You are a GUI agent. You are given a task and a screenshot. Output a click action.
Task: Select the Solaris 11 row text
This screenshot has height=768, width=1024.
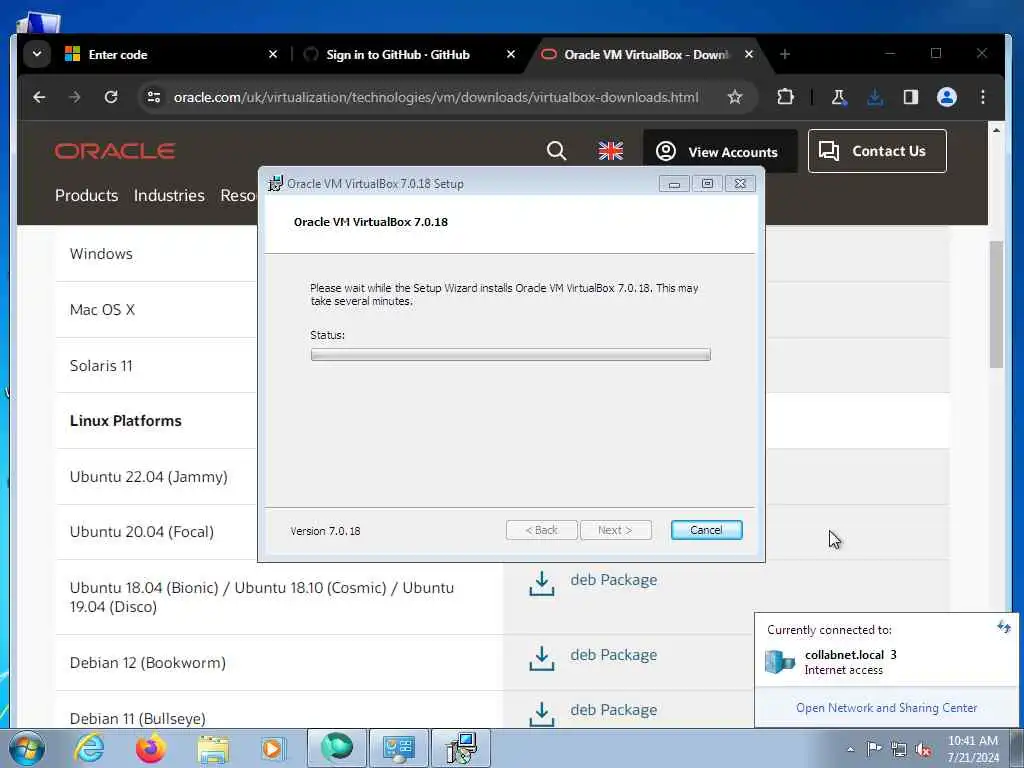pos(101,366)
